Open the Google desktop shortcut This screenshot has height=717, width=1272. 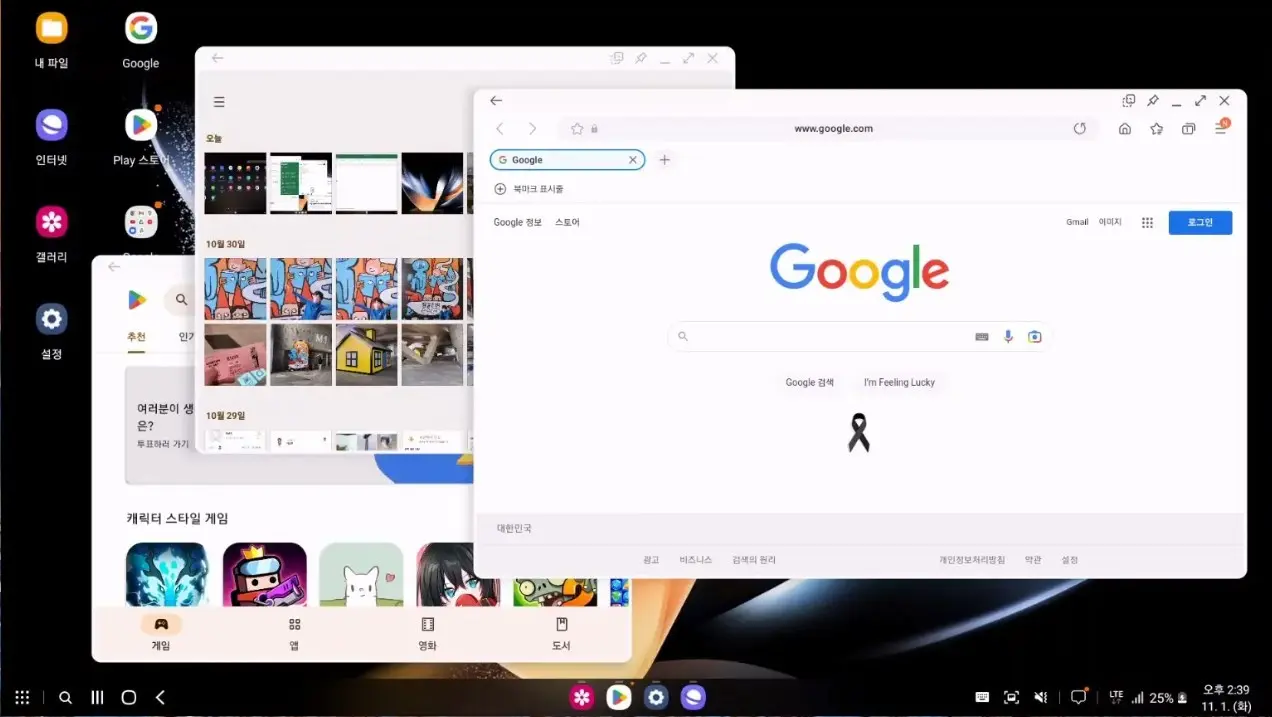click(140, 42)
